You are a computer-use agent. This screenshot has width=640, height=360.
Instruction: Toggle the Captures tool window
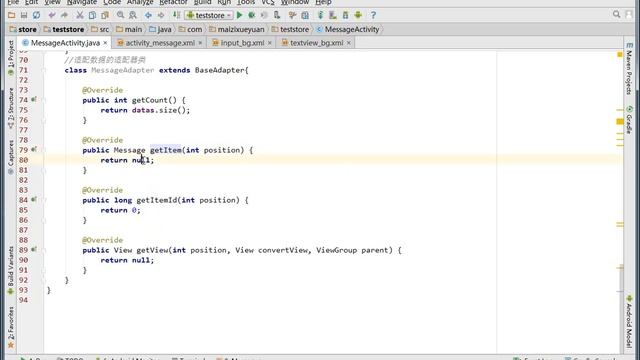pyautogui.click(x=11, y=157)
